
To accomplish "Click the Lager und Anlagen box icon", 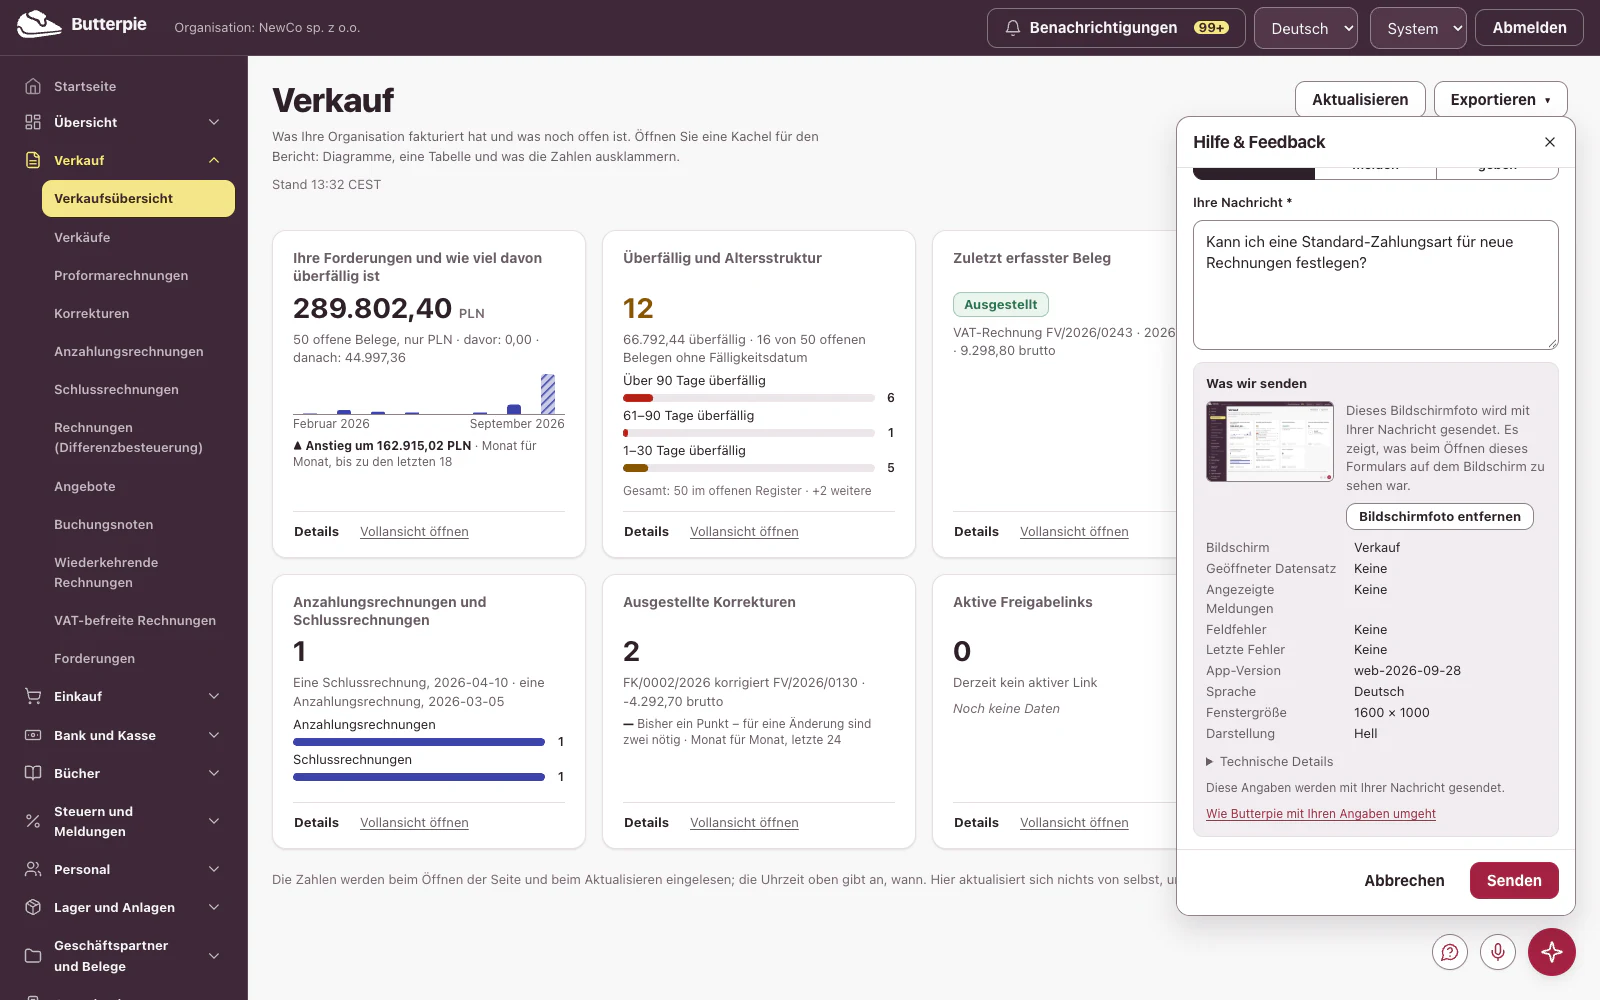I will tap(33, 907).
